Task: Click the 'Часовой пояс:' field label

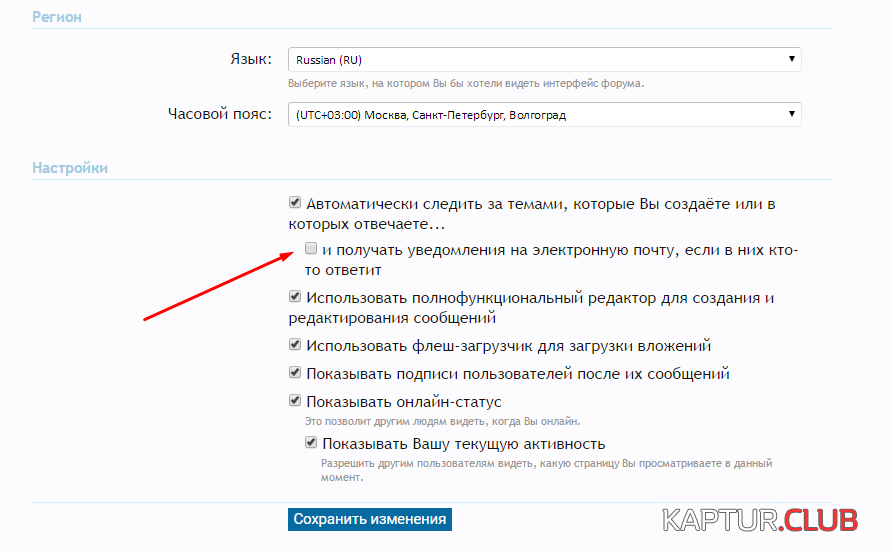Action: click(219, 114)
